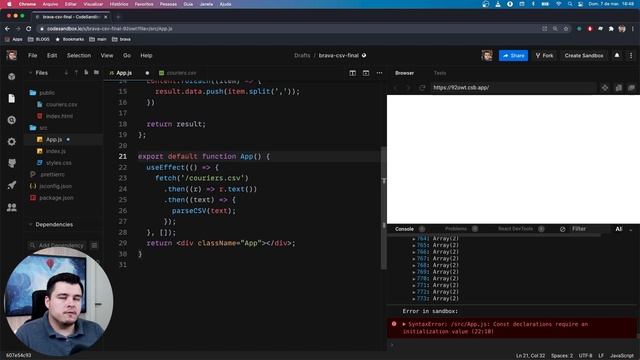Open the Live collaboration people panel

point(11,207)
